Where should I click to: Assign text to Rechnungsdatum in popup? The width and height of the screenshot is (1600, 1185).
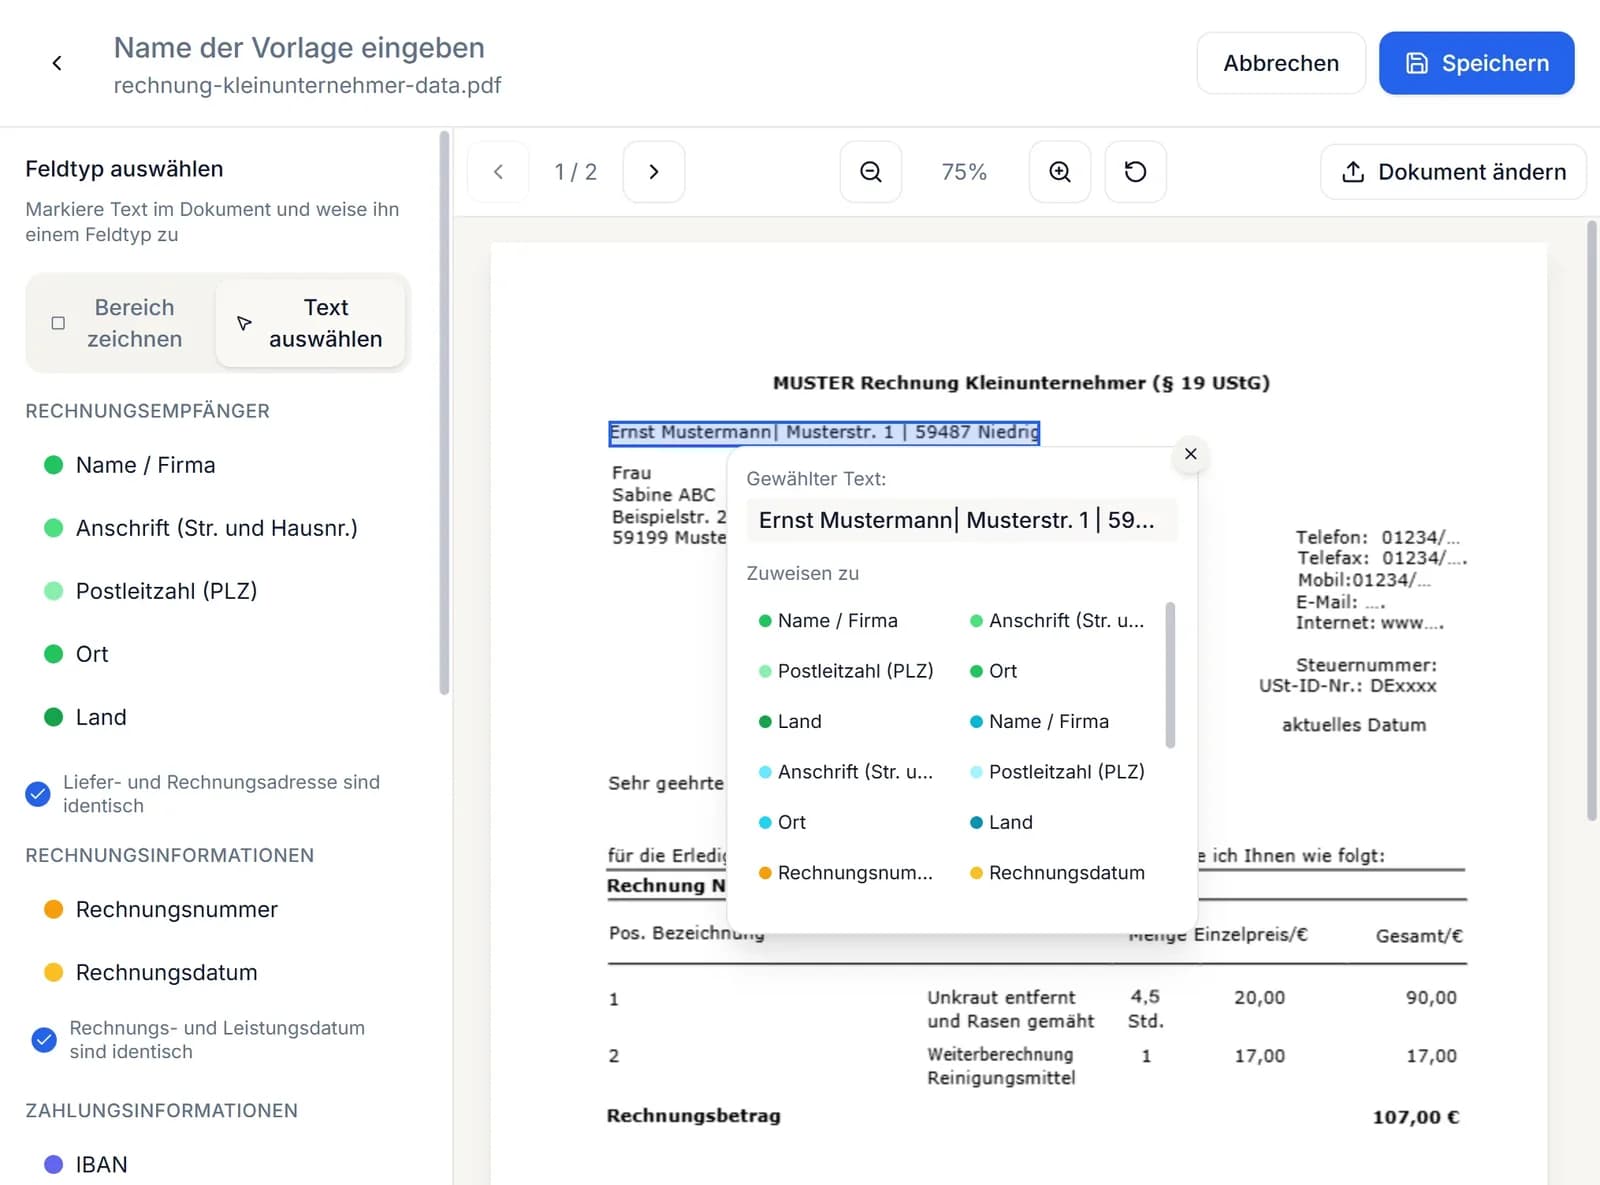[1057, 873]
